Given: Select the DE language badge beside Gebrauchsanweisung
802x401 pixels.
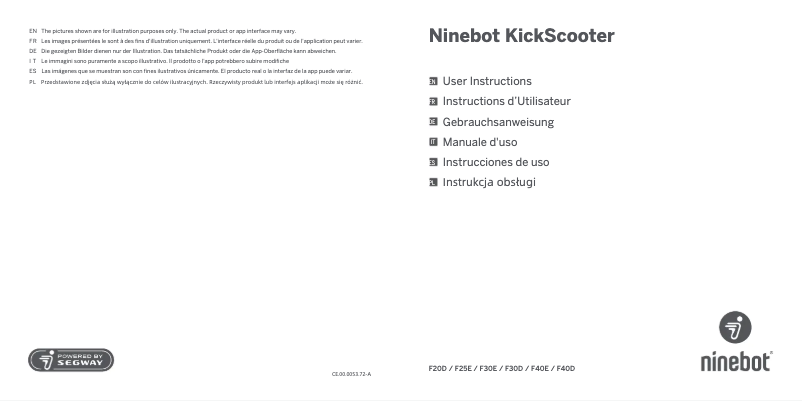Looking at the screenshot, I should pyautogui.click(x=433, y=122).
